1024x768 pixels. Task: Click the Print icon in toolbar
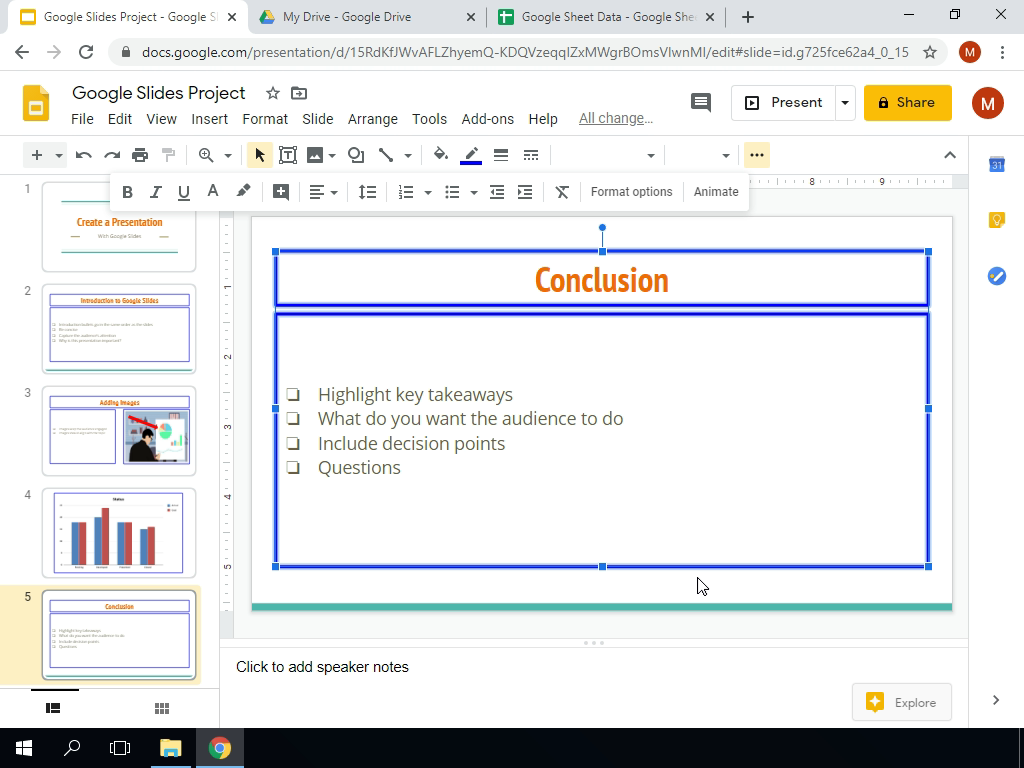(x=140, y=155)
